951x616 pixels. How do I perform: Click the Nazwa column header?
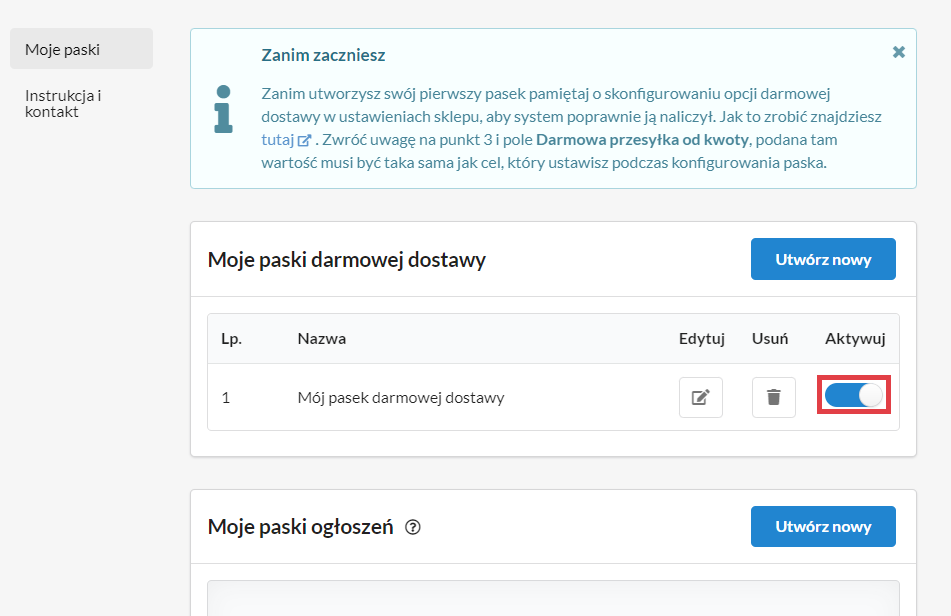click(321, 338)
